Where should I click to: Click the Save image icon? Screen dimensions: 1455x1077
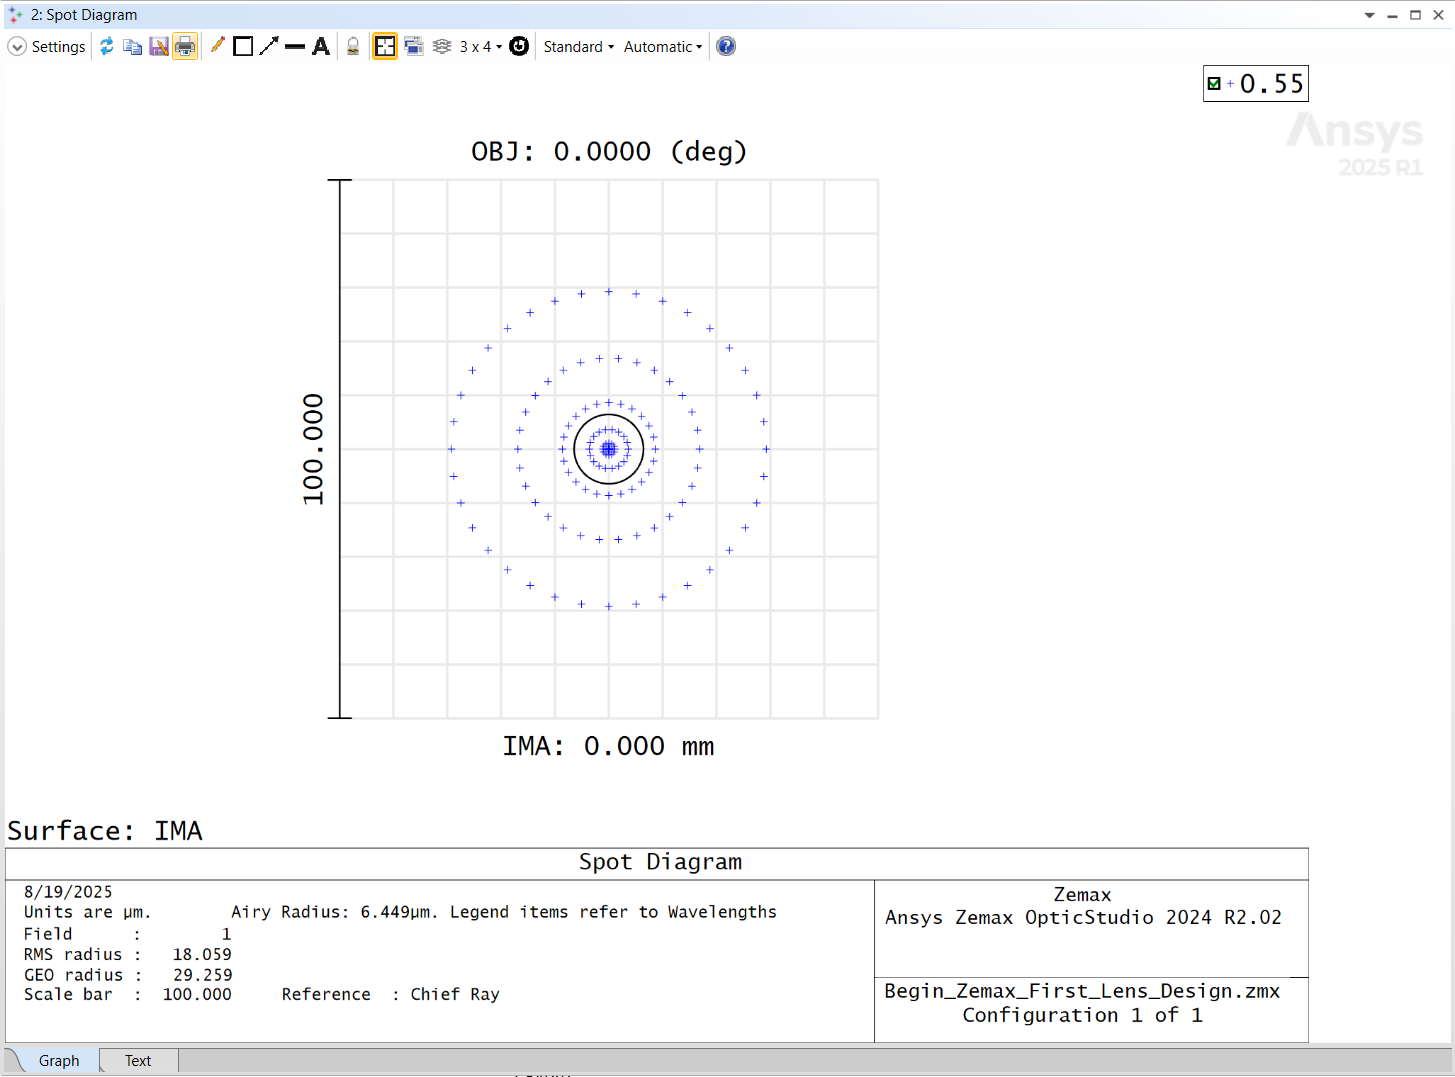coord(159,47)
